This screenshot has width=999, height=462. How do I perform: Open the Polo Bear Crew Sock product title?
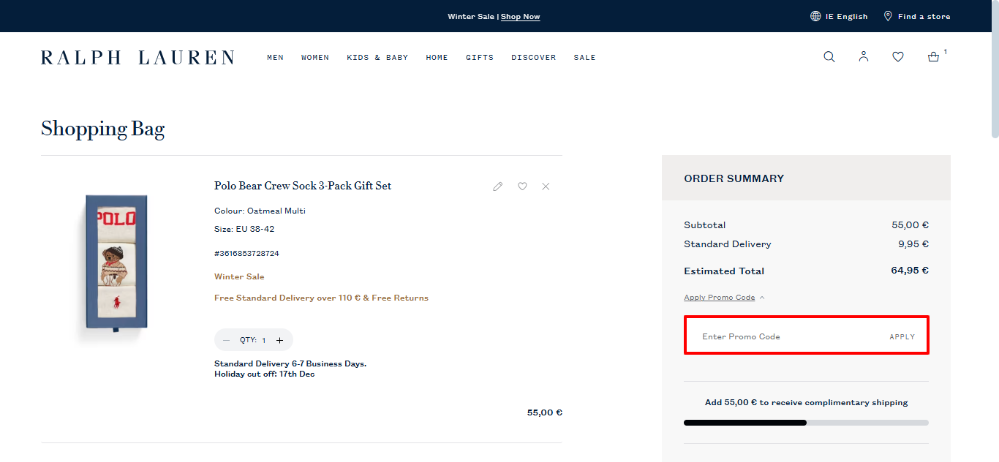tap(303, 186)
